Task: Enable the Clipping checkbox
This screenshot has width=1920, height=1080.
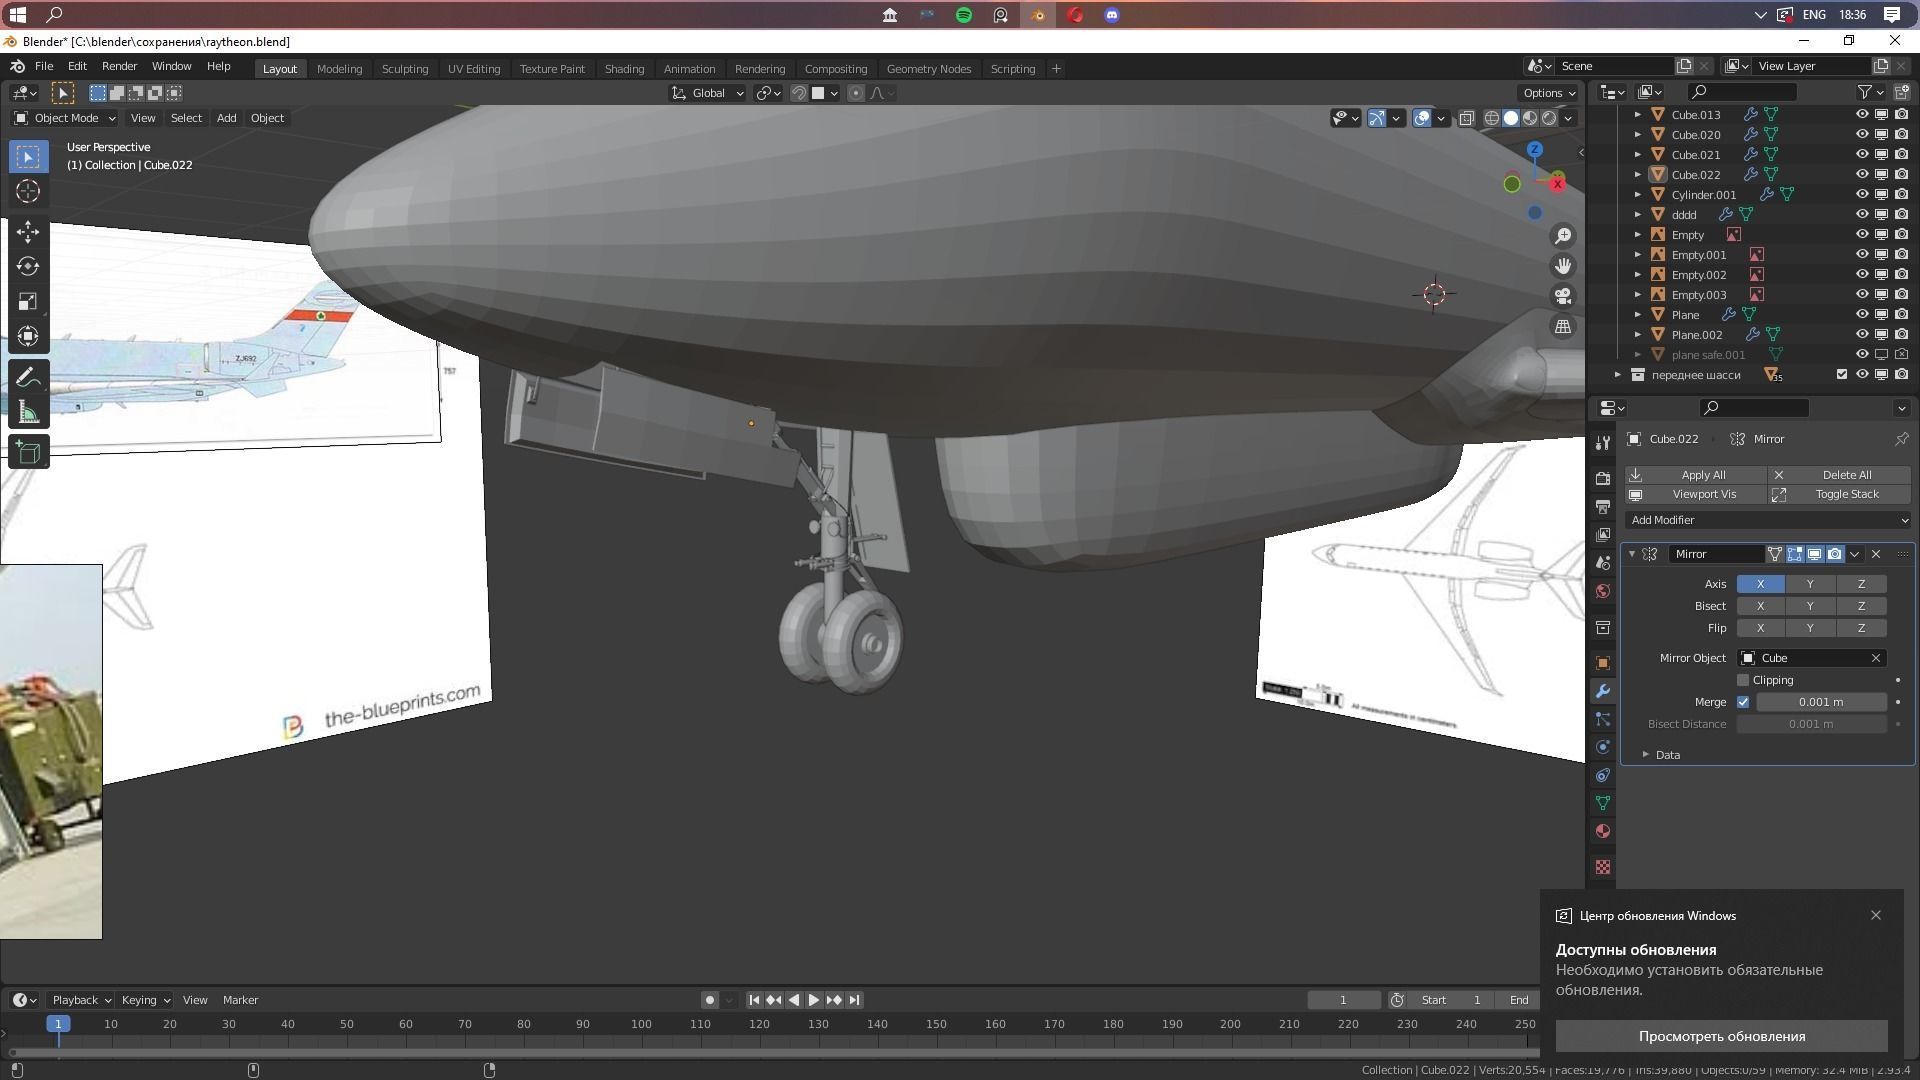Action: pos(1743,680)
